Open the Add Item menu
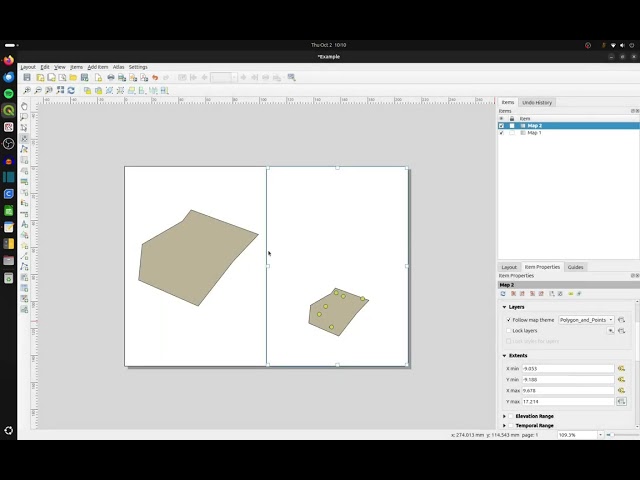Image resolution: width=640 pixels, height=480 pixels. 98,67
